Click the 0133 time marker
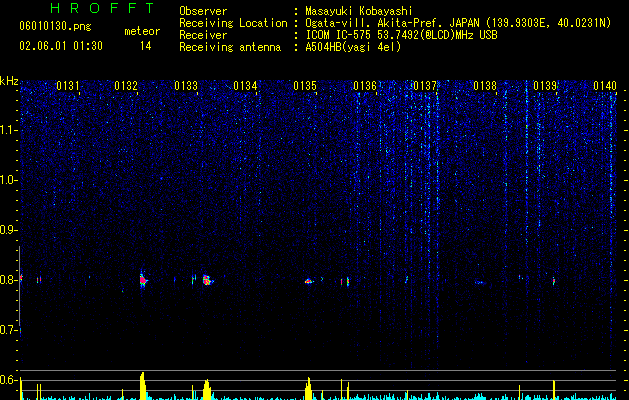 click(186, 86)
